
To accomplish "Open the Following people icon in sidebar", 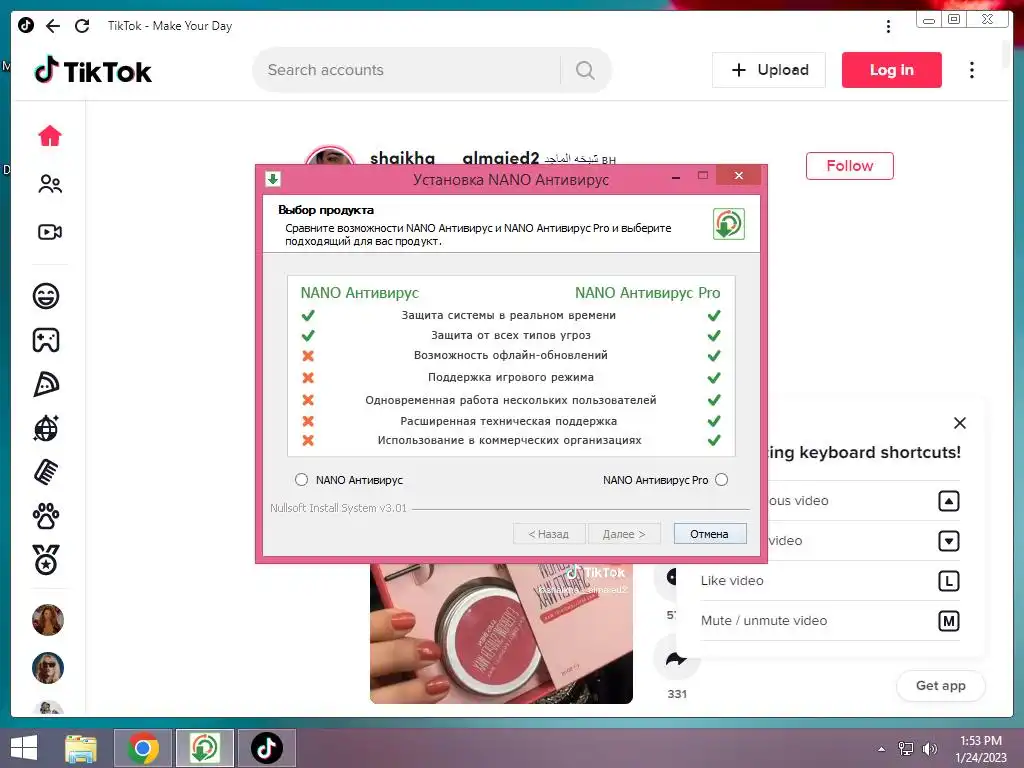I will point(50,184).
